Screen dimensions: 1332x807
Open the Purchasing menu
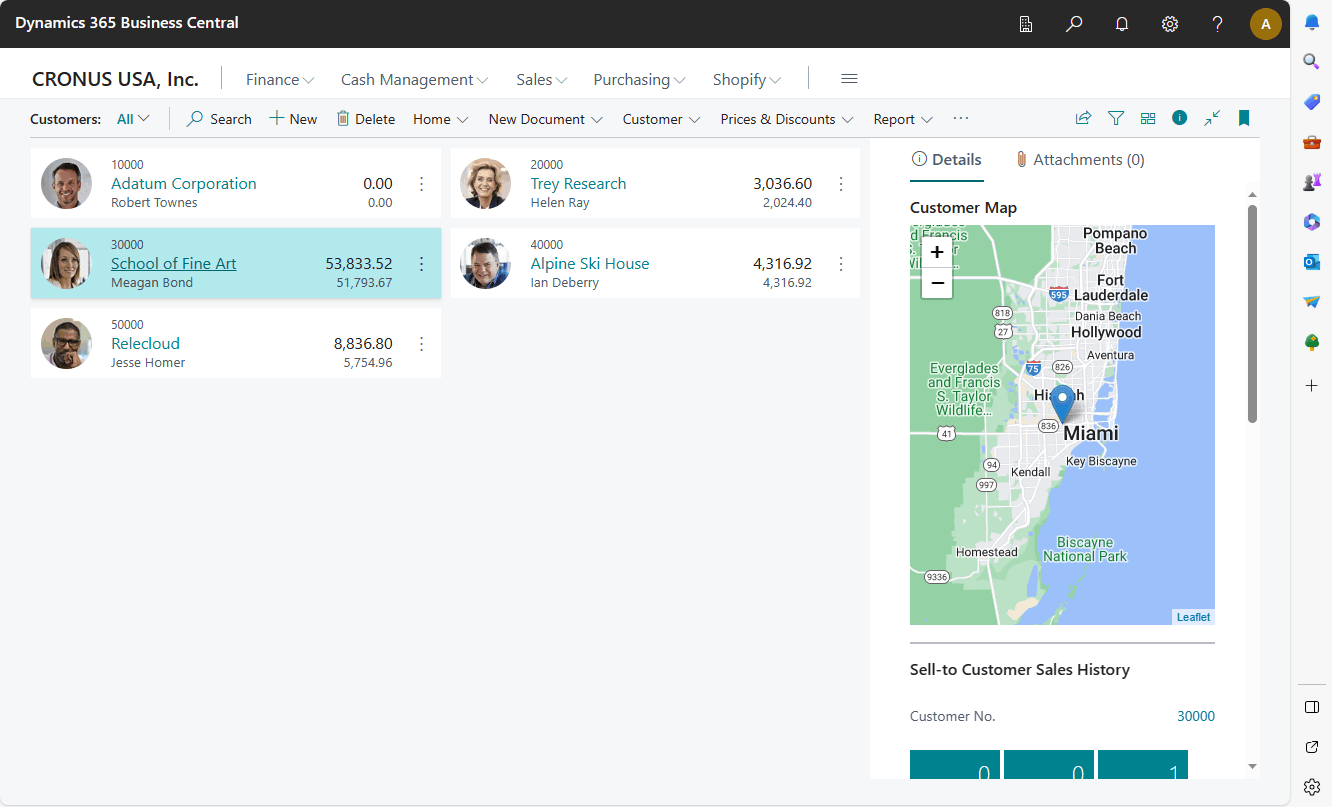pyautogui.click(x=639, y=79)
